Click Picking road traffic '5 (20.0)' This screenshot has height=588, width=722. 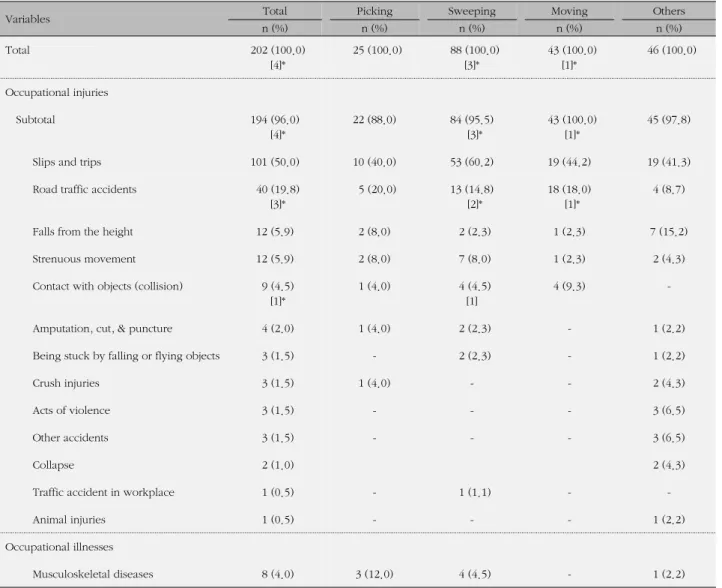click(377, 189)
